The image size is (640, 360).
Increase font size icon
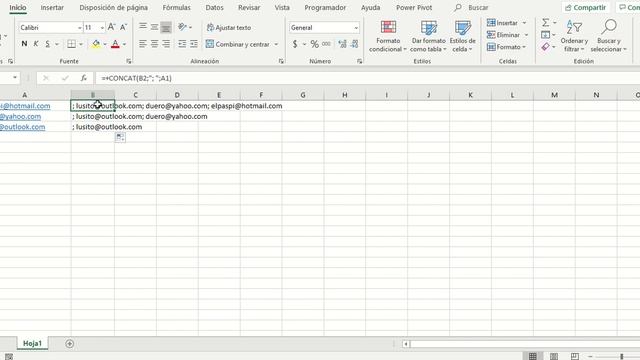[x=111, y=27]
